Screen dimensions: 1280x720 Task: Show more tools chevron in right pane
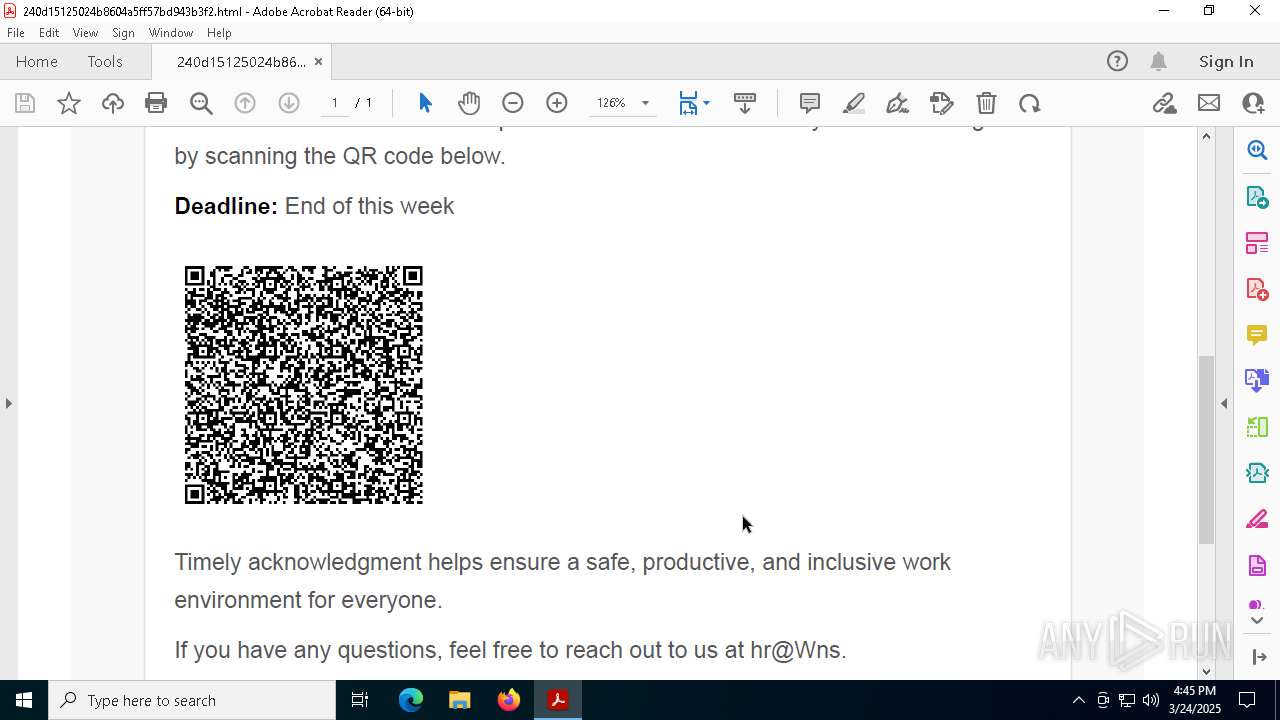coord(1257,621)
